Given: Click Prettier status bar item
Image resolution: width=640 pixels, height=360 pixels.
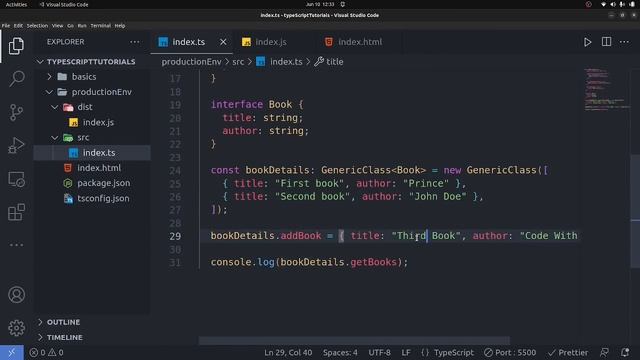Looking at the screenshot, I should pyautogui.click(x=568, y=352).
